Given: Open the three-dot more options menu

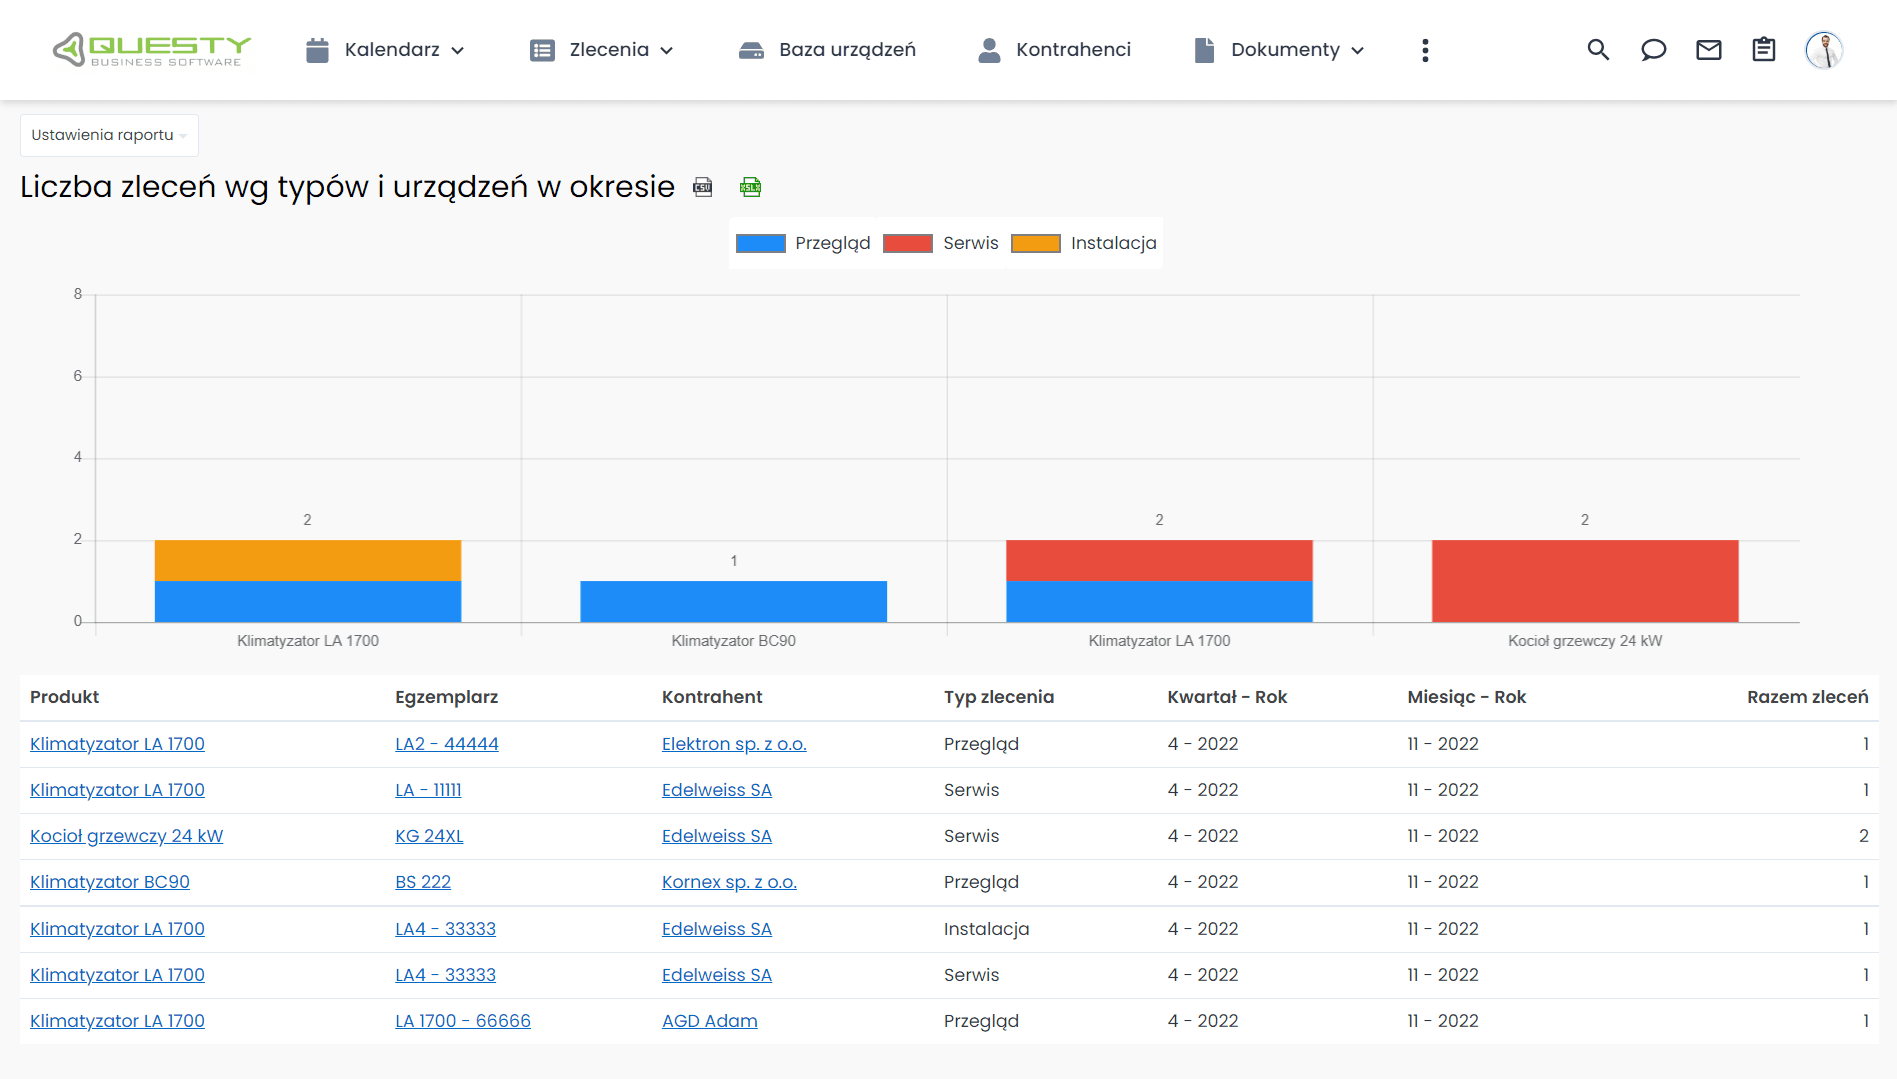Looking at the screenshot, I should click(x=1425, y=50).
